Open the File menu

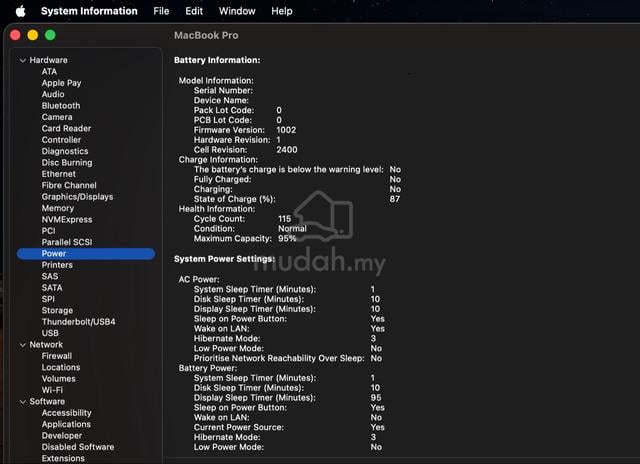tap(161, 11)
